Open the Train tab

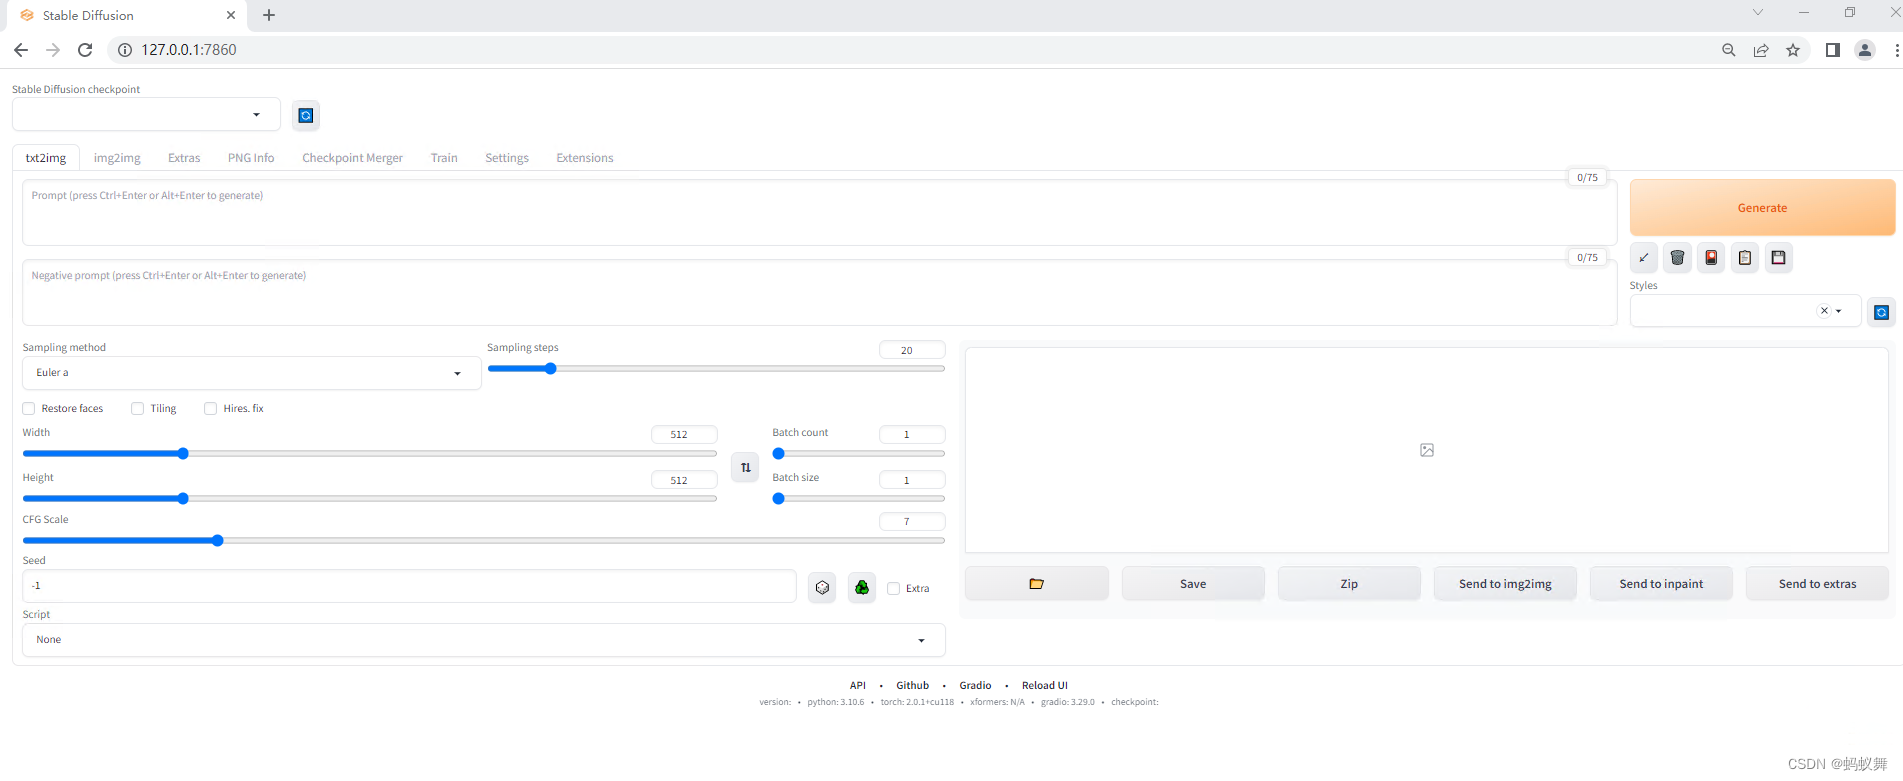(x=444, y=158)
